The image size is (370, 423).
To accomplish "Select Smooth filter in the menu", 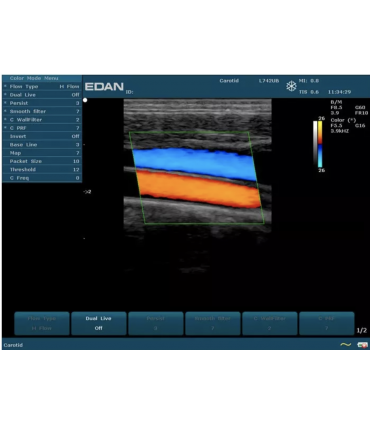I will click(42, 111).
